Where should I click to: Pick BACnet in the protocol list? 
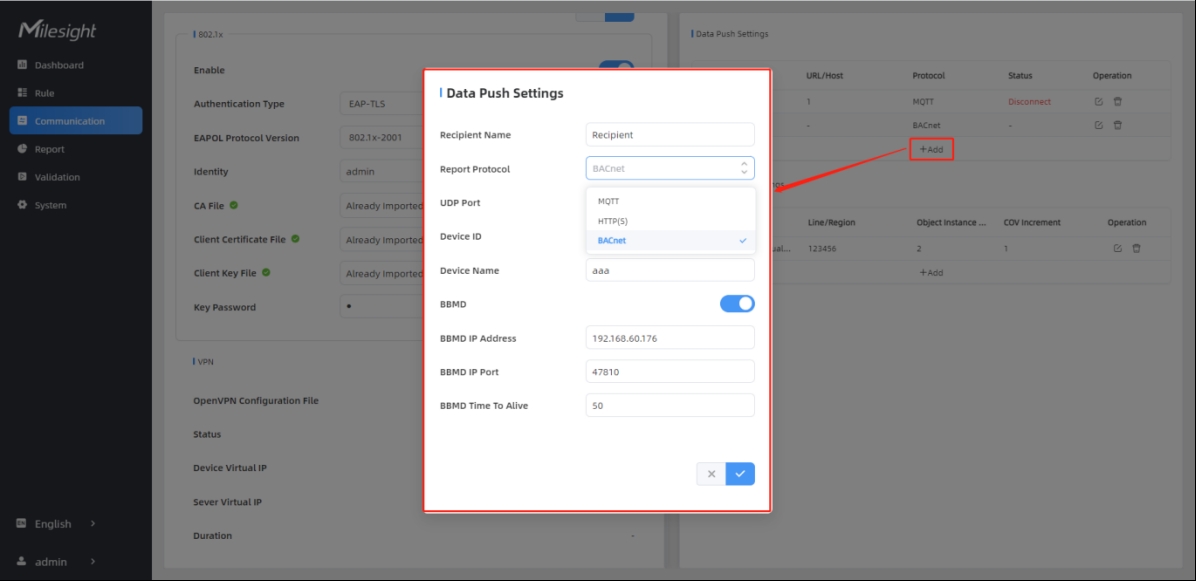tap(612, 241)
